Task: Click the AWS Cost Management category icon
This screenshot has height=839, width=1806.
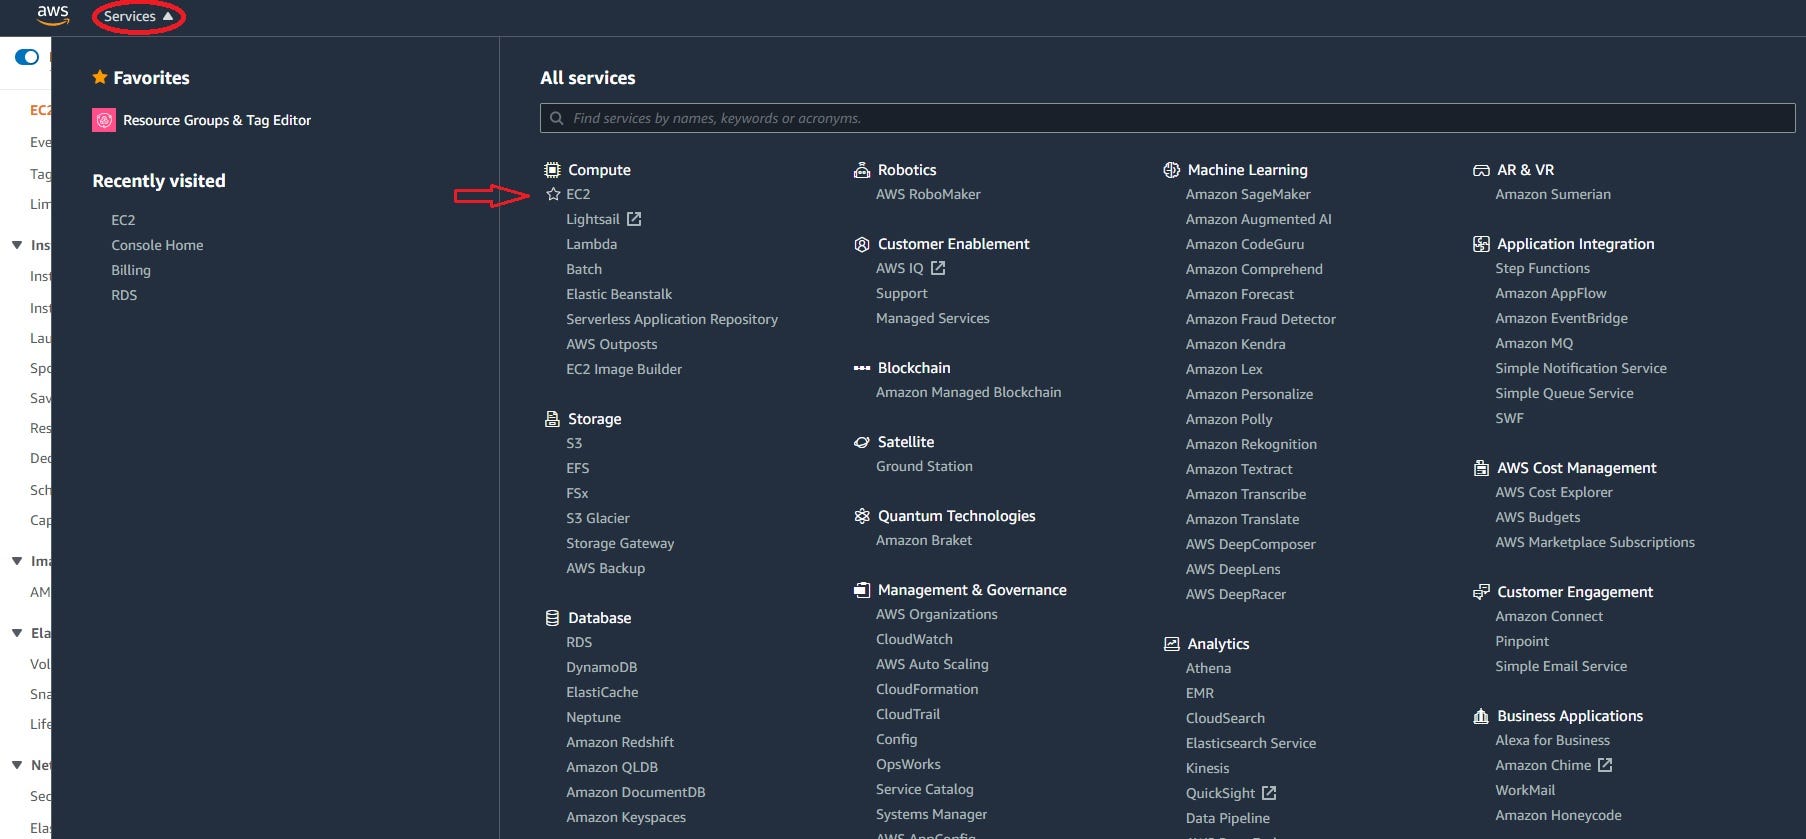Action: tap(1481, 468)
